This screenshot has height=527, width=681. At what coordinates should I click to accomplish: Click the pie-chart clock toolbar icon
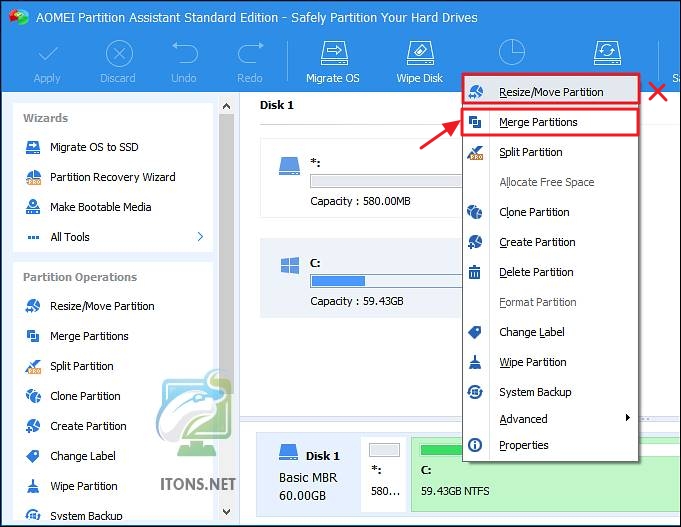coord(512,52)
